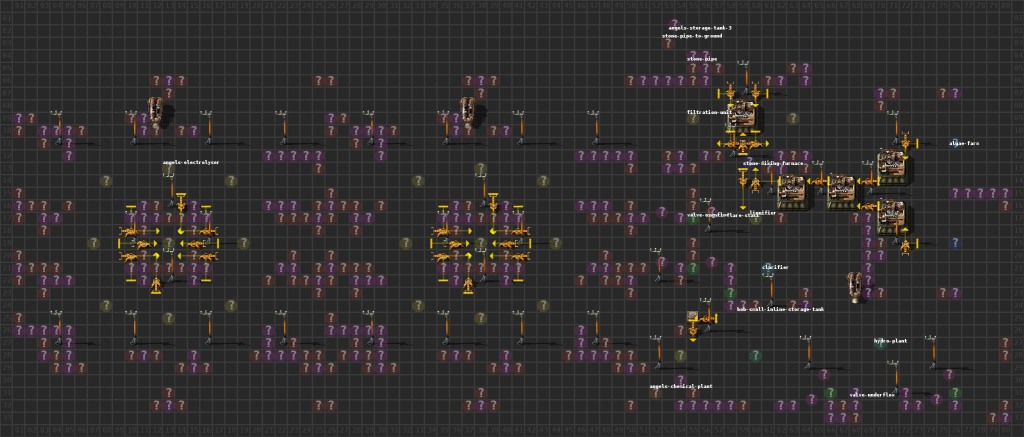
Task: Select the inserter at bottom of left electrolyser cluster
Action: (155, 285)
